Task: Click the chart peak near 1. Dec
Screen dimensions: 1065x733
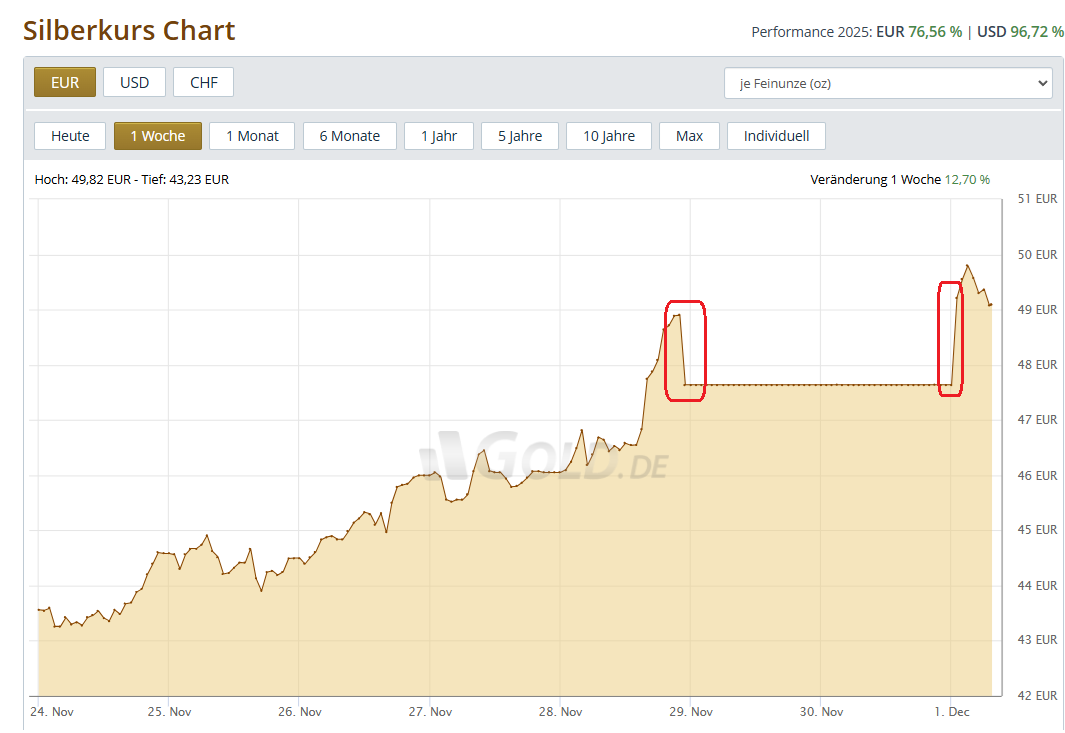Action: 966,266
